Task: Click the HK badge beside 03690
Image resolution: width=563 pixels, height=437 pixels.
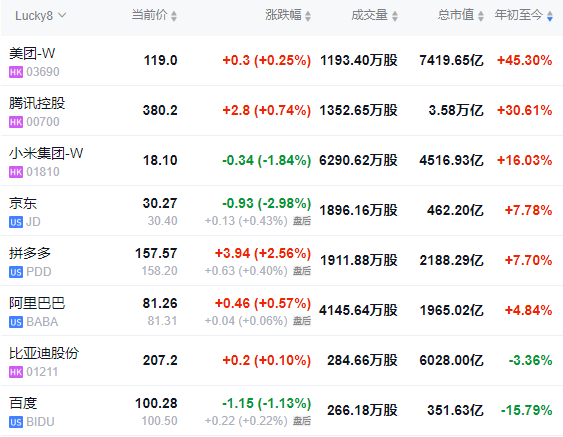Action: coord(16,72)
